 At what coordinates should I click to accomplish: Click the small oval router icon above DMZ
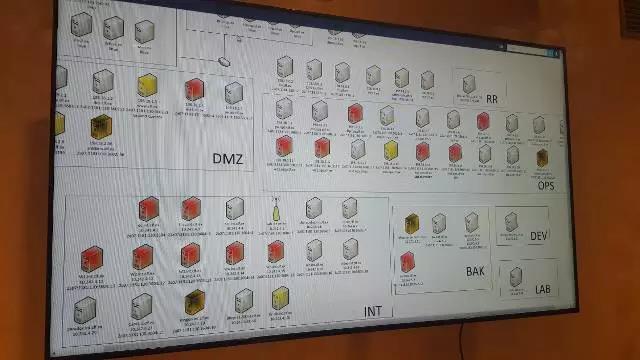point(224,62)
